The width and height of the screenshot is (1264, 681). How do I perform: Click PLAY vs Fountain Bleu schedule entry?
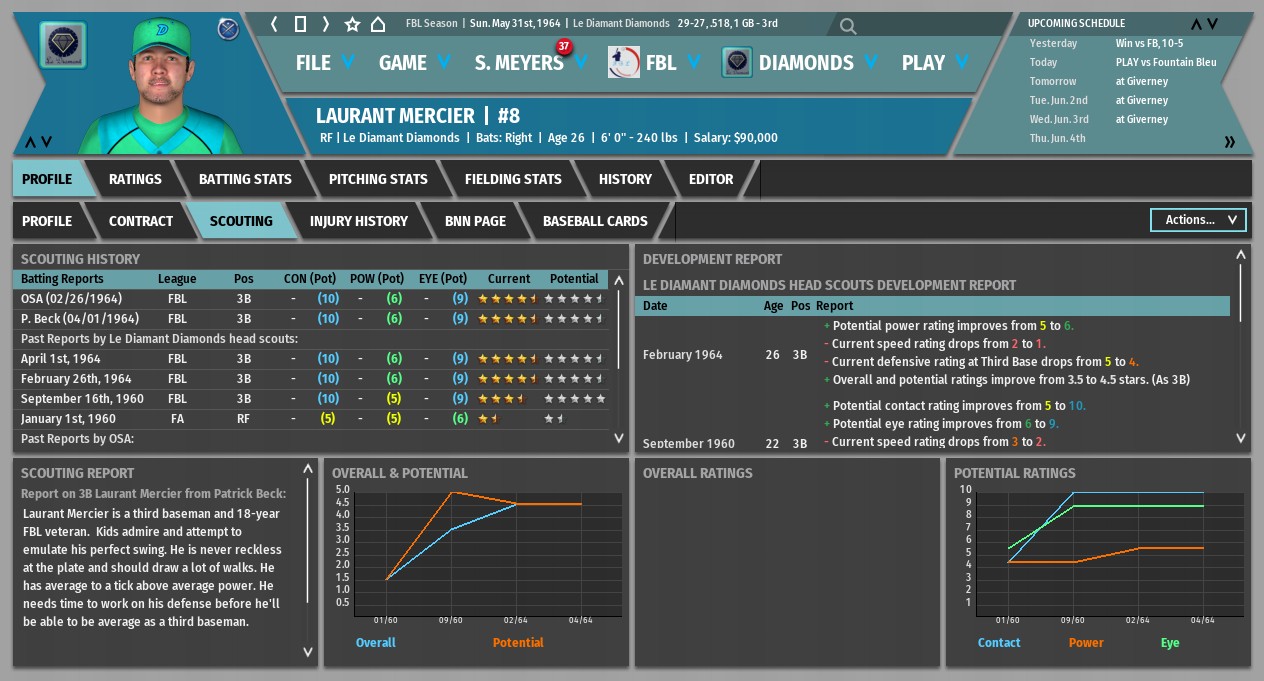tap(1166, 62)
